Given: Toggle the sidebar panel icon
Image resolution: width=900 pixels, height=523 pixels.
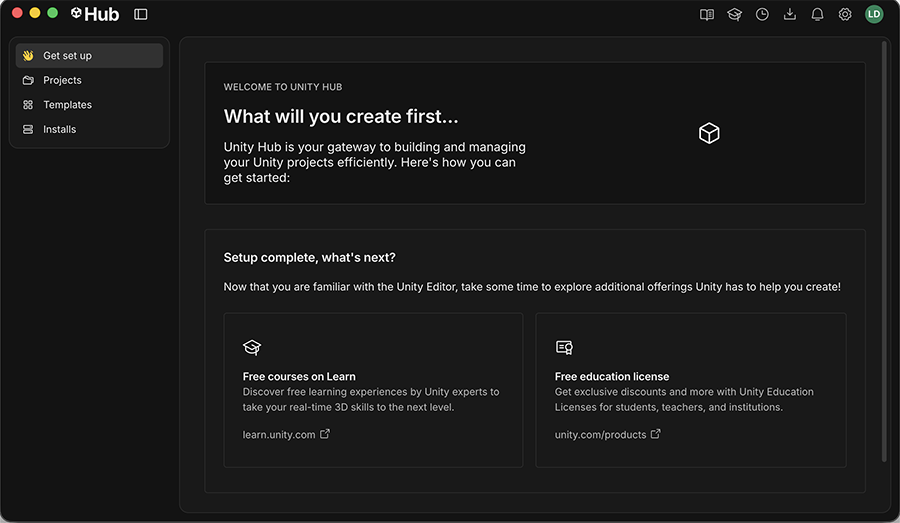Looking at the screenshot, I should pyautogui.click(x=141, y=14).
